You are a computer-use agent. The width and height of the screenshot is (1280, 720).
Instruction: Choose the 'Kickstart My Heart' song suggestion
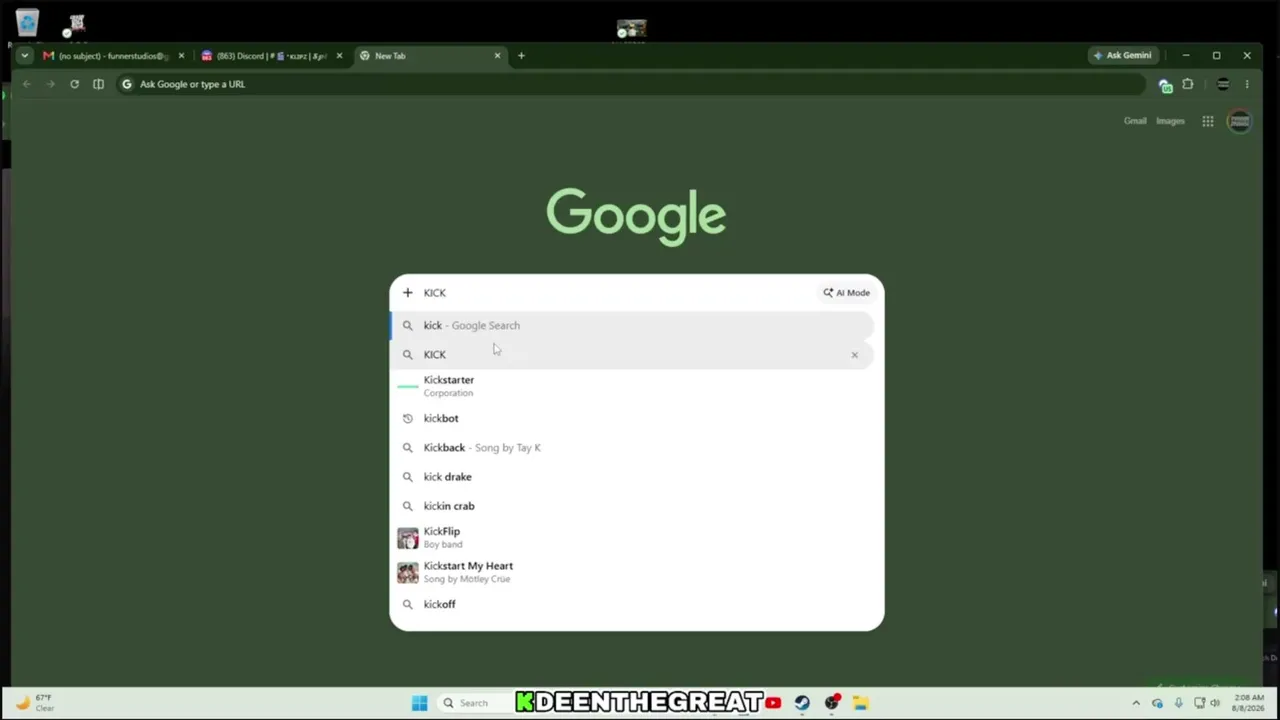(x=632, y=572)
